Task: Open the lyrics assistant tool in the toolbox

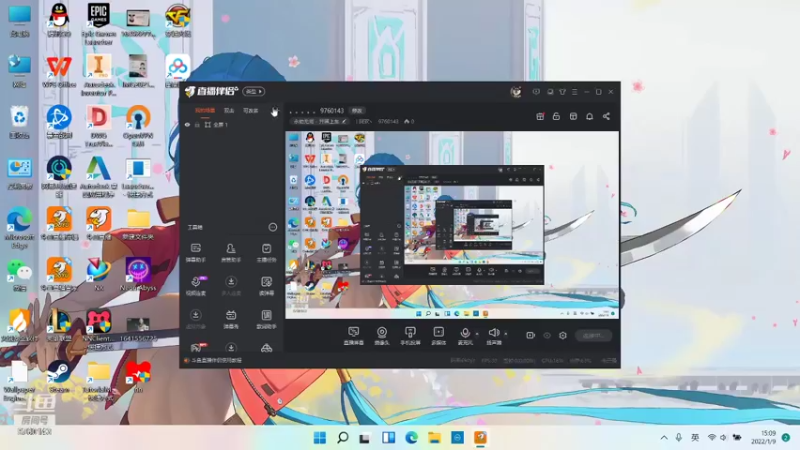Action: point(266,319)
